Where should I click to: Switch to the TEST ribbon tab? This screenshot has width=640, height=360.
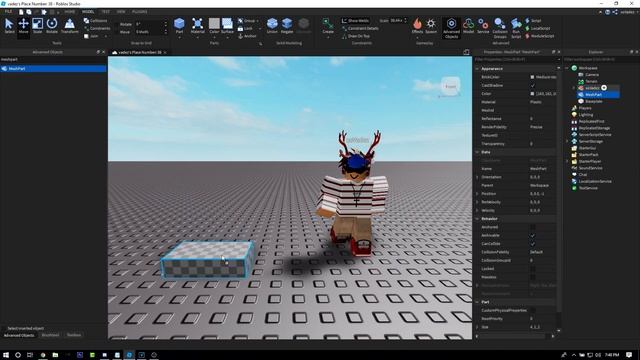point(106,12)
